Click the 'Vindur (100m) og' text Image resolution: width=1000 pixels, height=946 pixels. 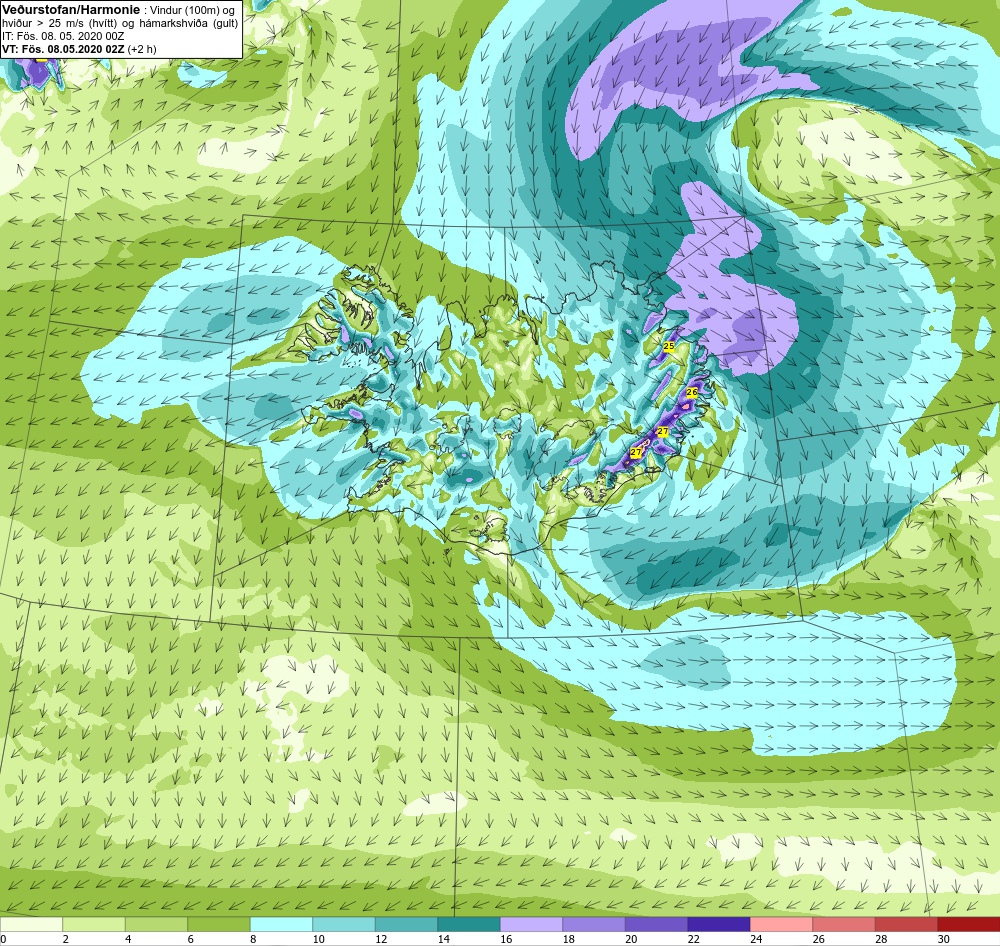[x=192, y=11]
